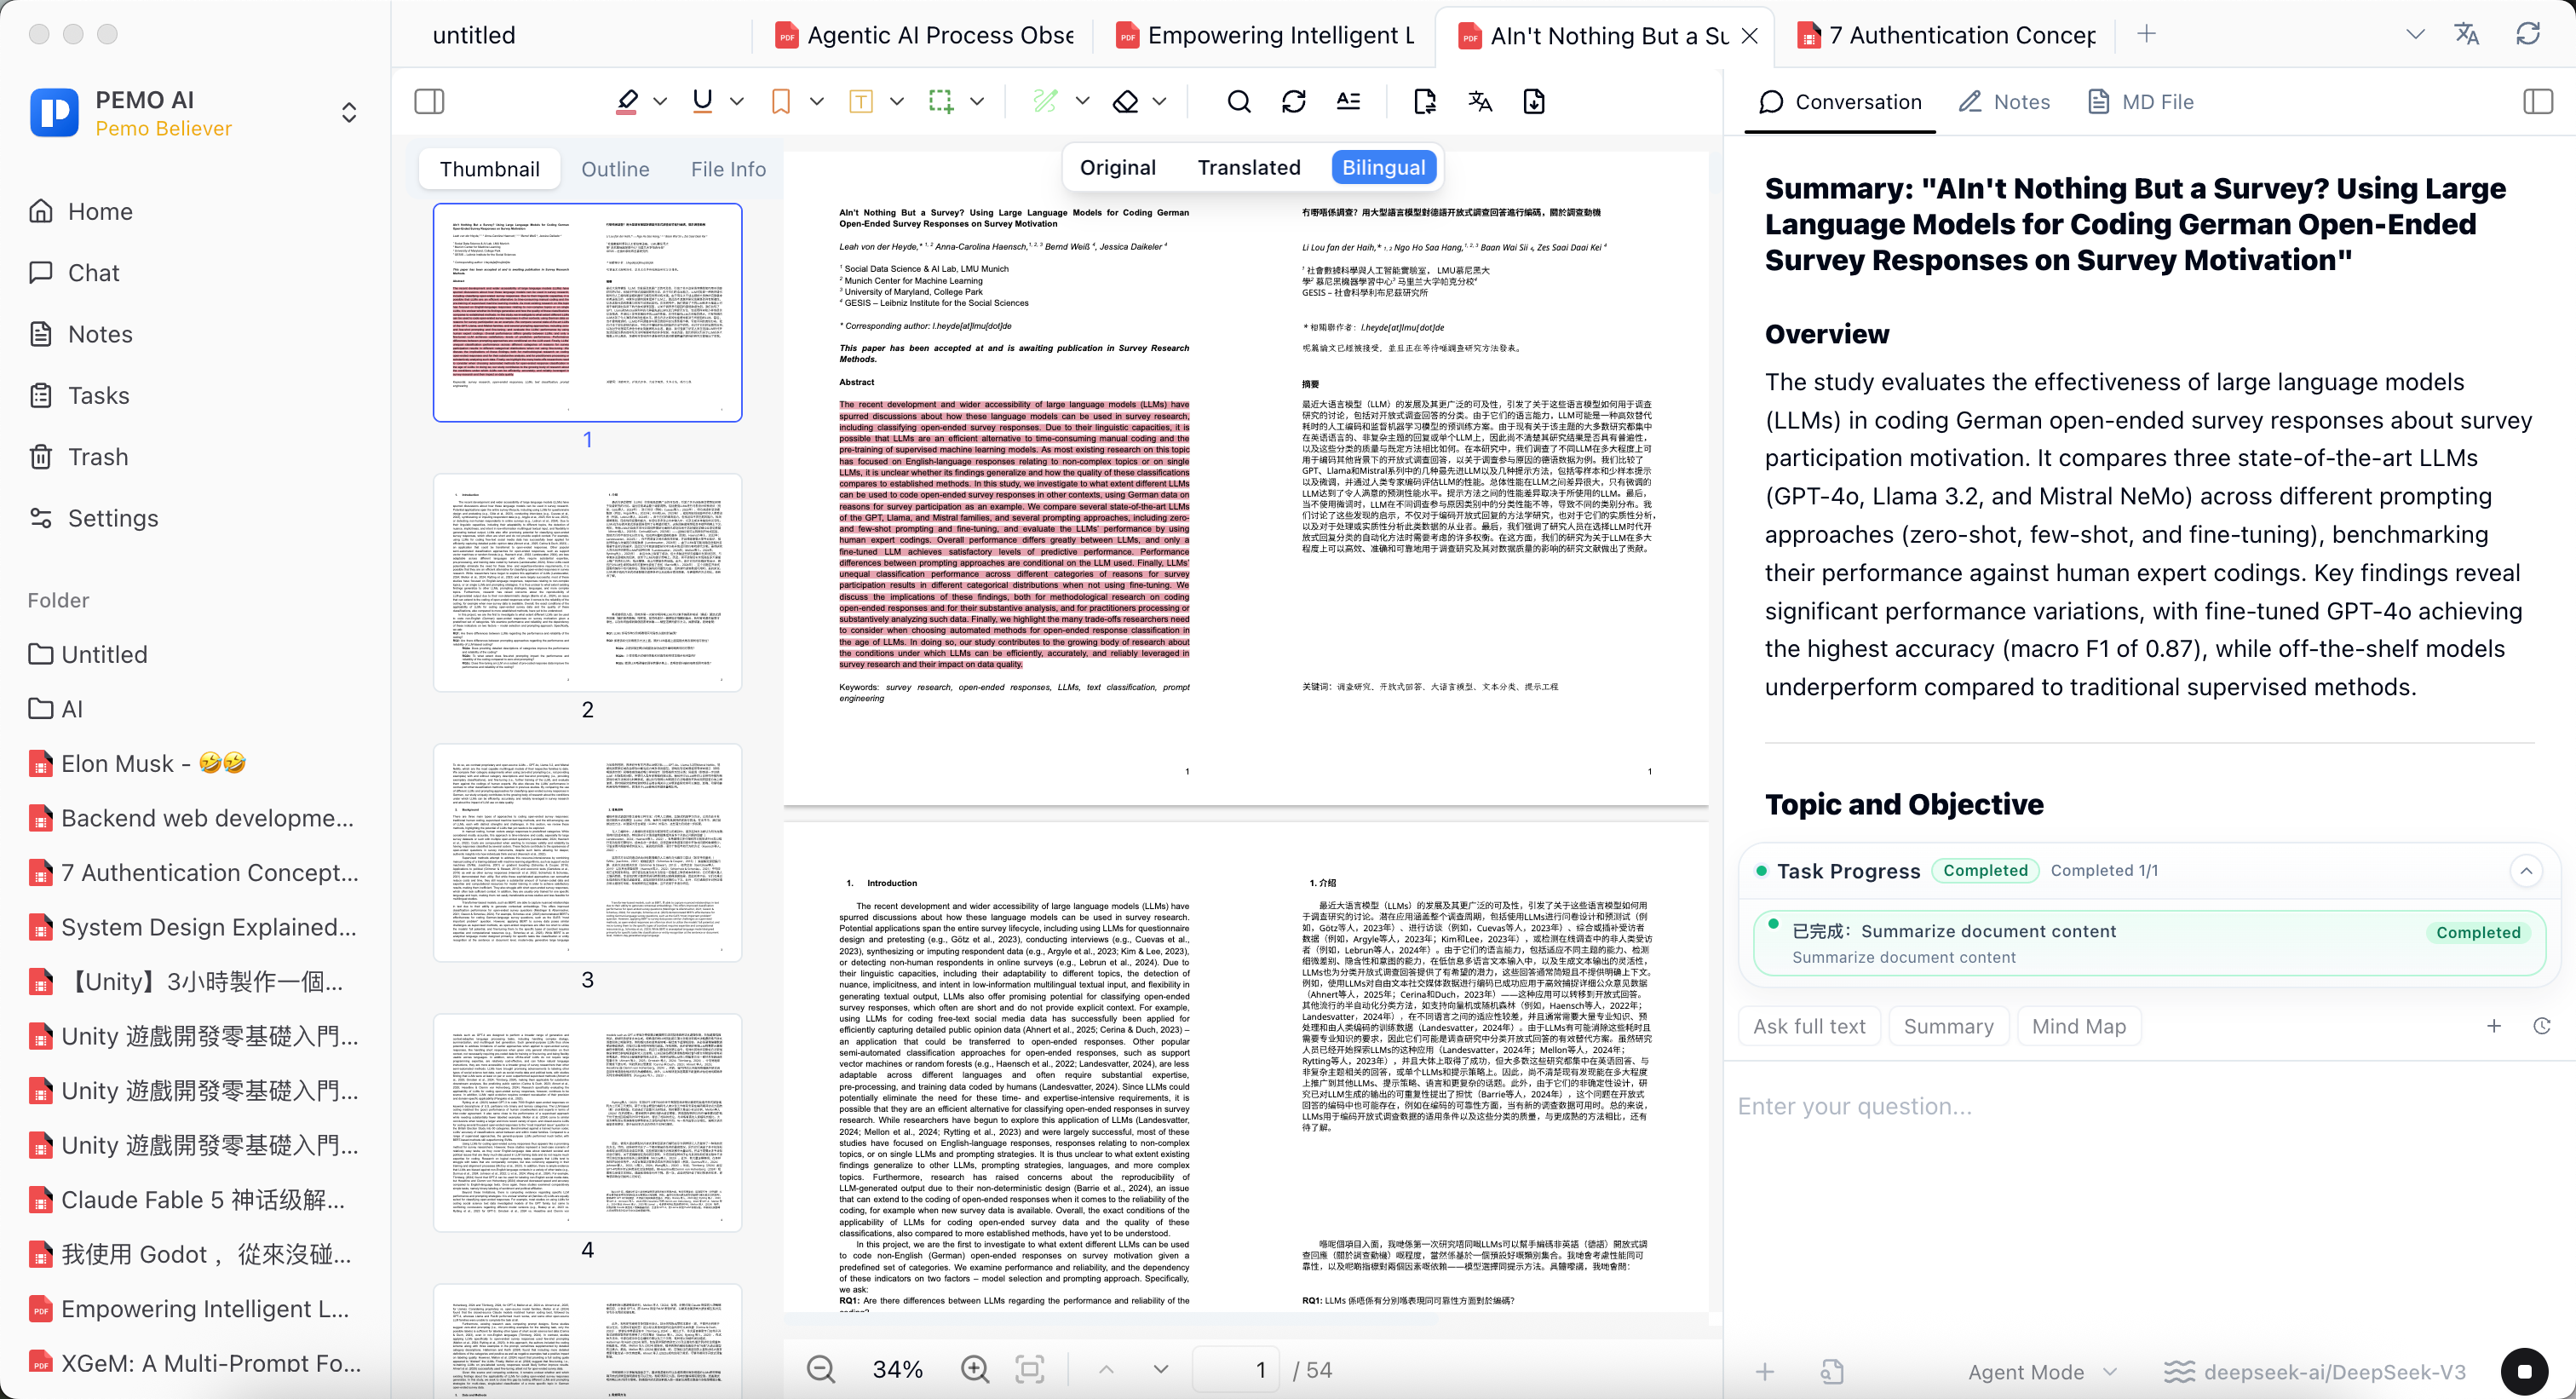Click the sync icon in title bar
The image size is (2576, 1399).
2528,34
